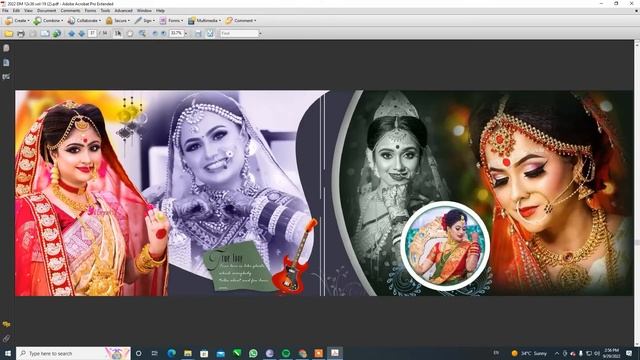640x360 pixels.
Task: Open the View menu
Action: pyautogui.click(x=28, y=11)
